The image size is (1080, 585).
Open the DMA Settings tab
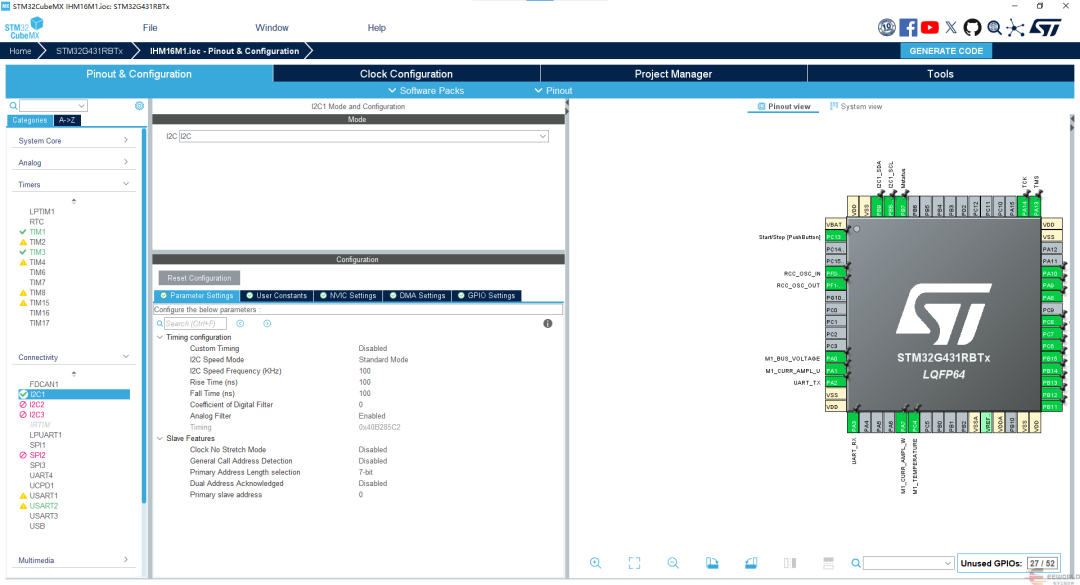(417, 296)
